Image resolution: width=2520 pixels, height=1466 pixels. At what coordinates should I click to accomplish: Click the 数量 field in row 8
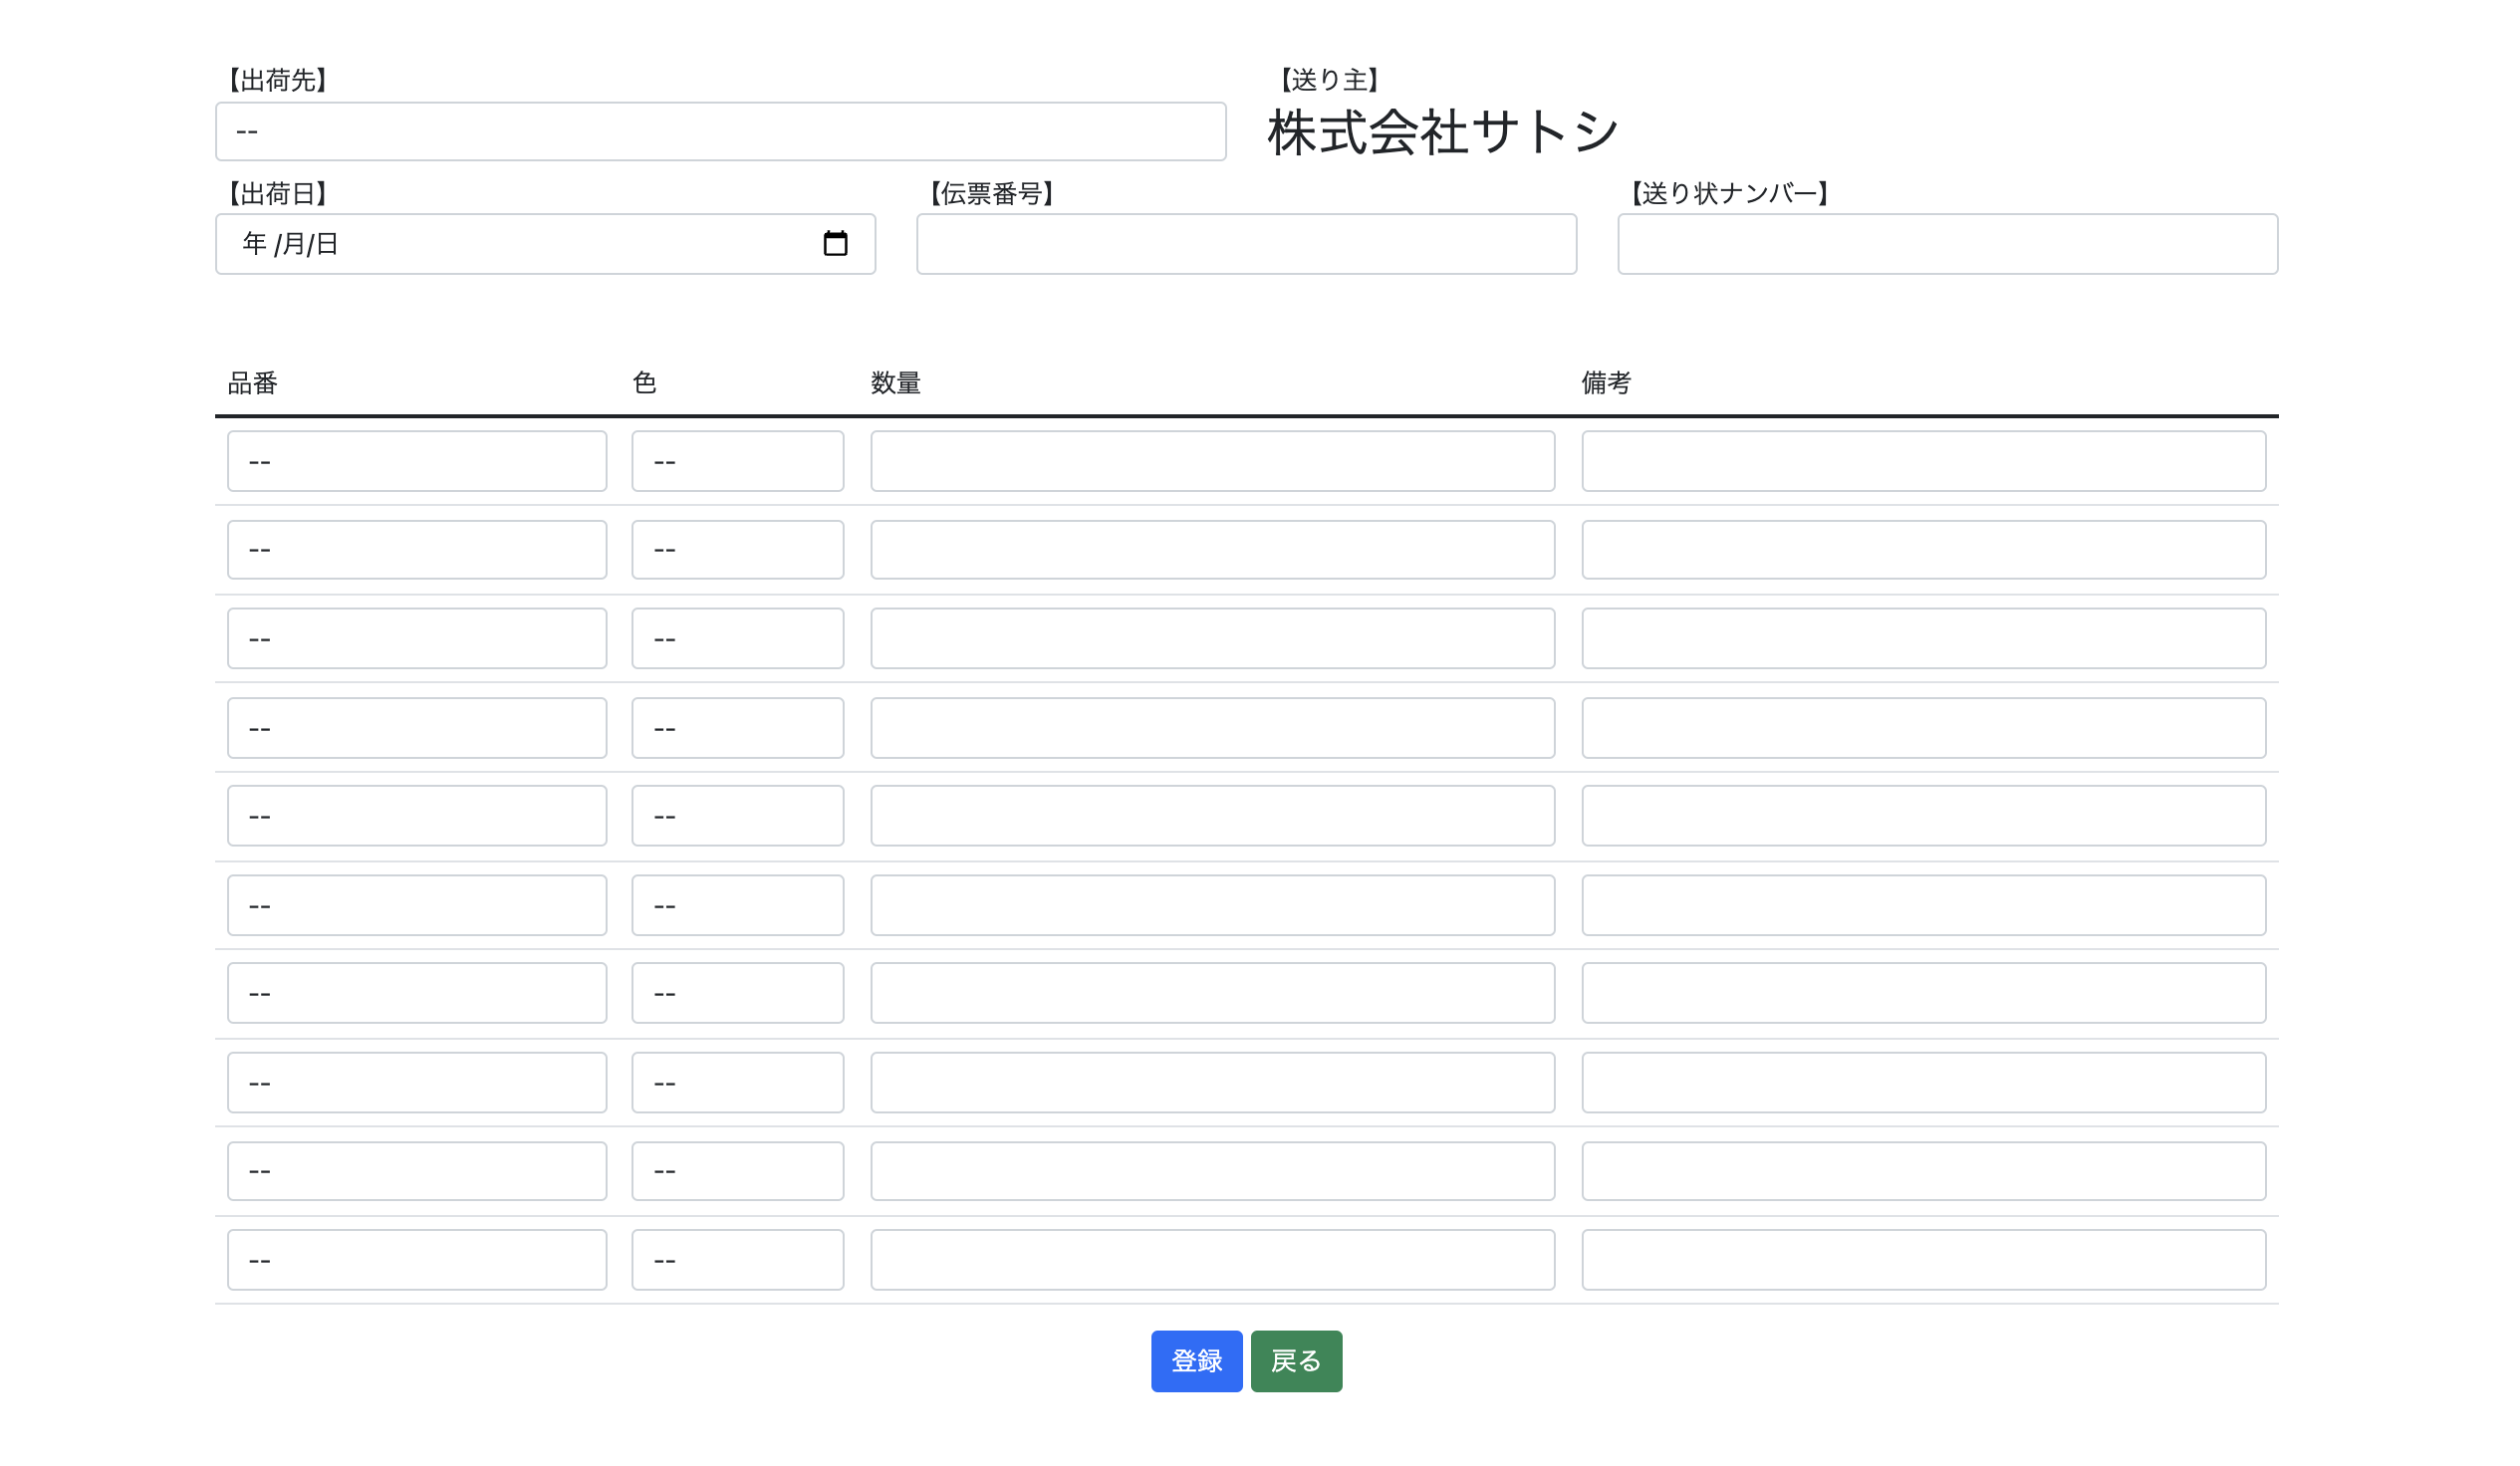(1212, 1083)
